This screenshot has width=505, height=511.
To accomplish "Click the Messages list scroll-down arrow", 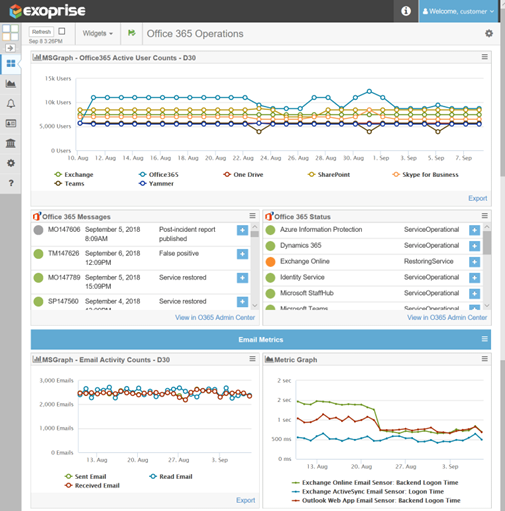I will click(x=255, y=306).
